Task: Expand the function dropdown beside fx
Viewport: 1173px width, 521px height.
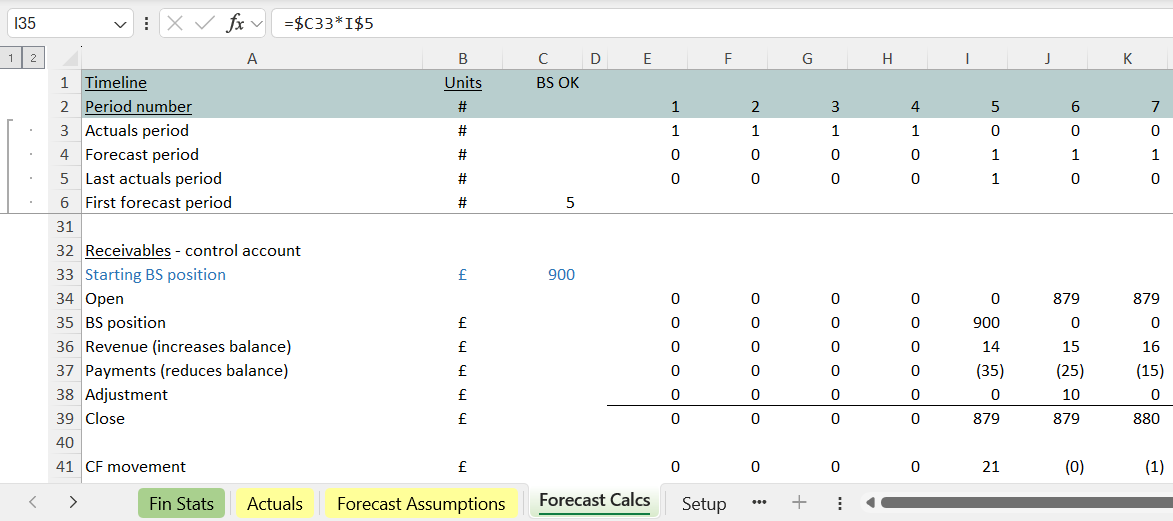Action: pyautogui.click(x=256, y=23)
